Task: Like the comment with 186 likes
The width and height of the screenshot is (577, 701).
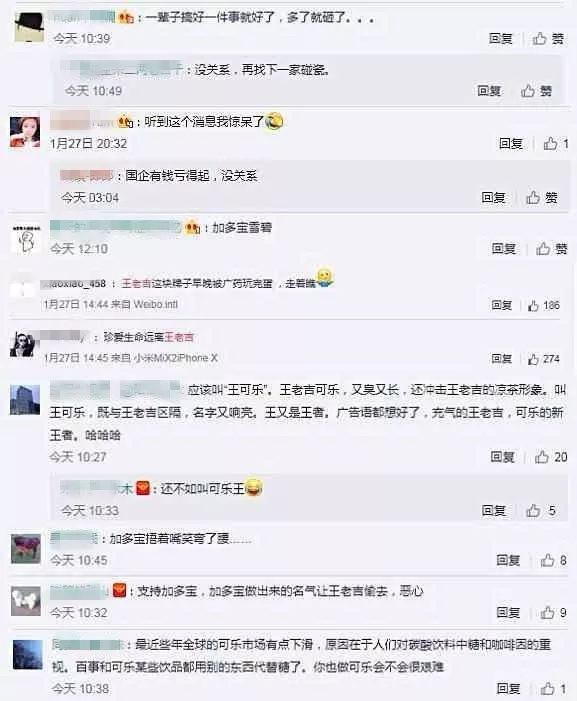Action: point(543,305)
